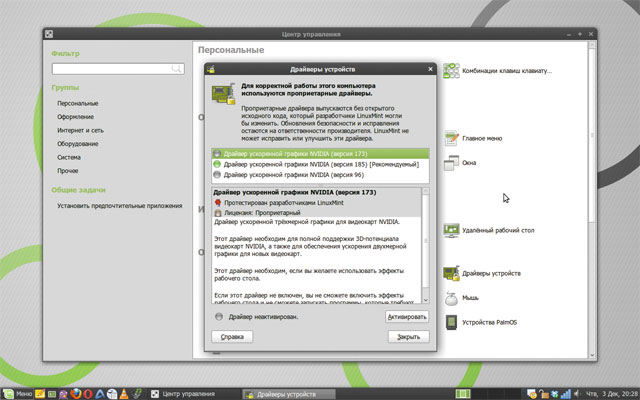Click into the Фильтр search field

[118, 69]
